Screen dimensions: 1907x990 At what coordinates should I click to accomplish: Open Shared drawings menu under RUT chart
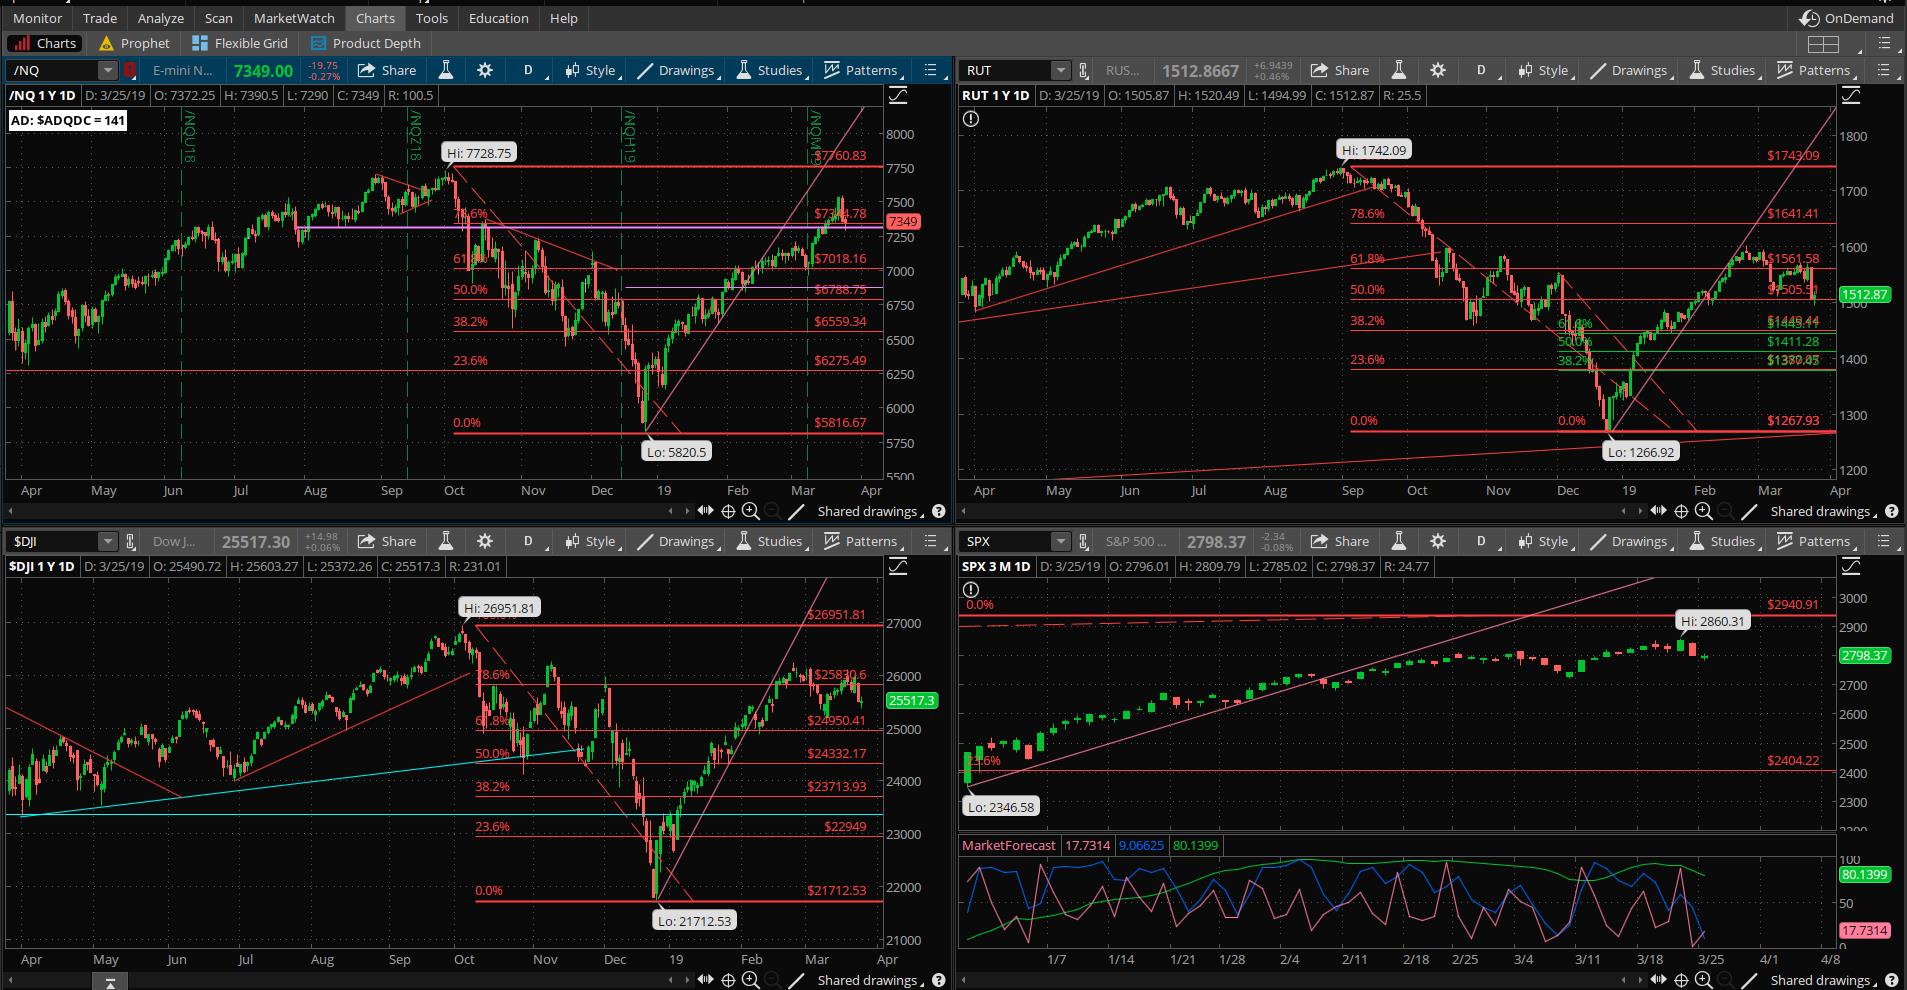pos(1822,511)
